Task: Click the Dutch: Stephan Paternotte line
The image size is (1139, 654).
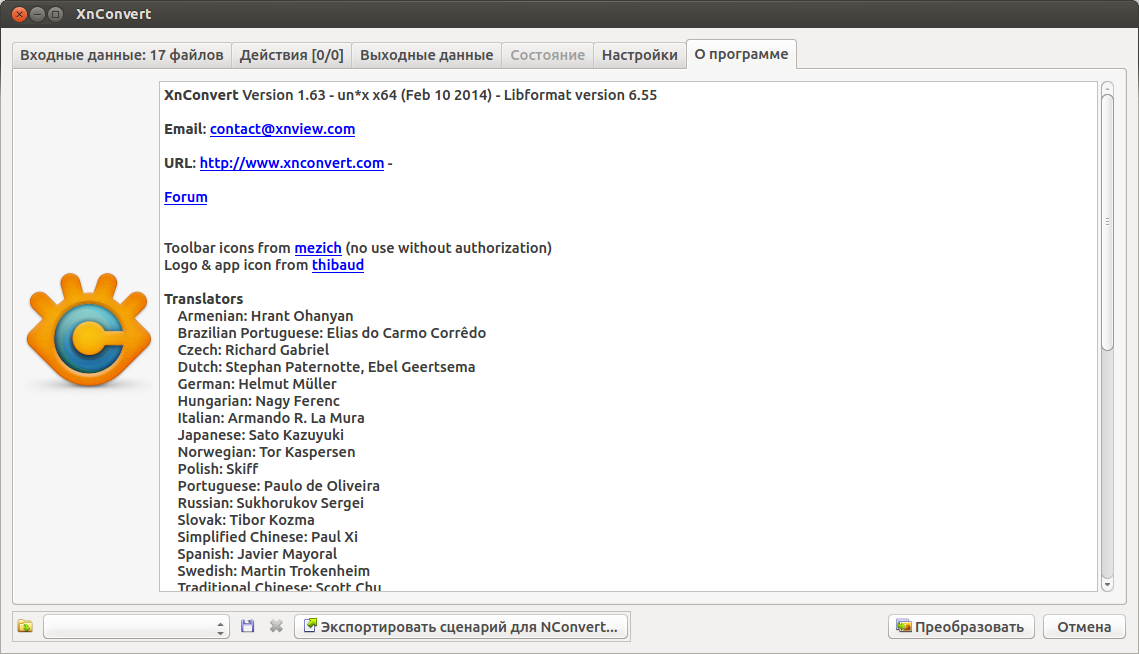Action: 326,367
